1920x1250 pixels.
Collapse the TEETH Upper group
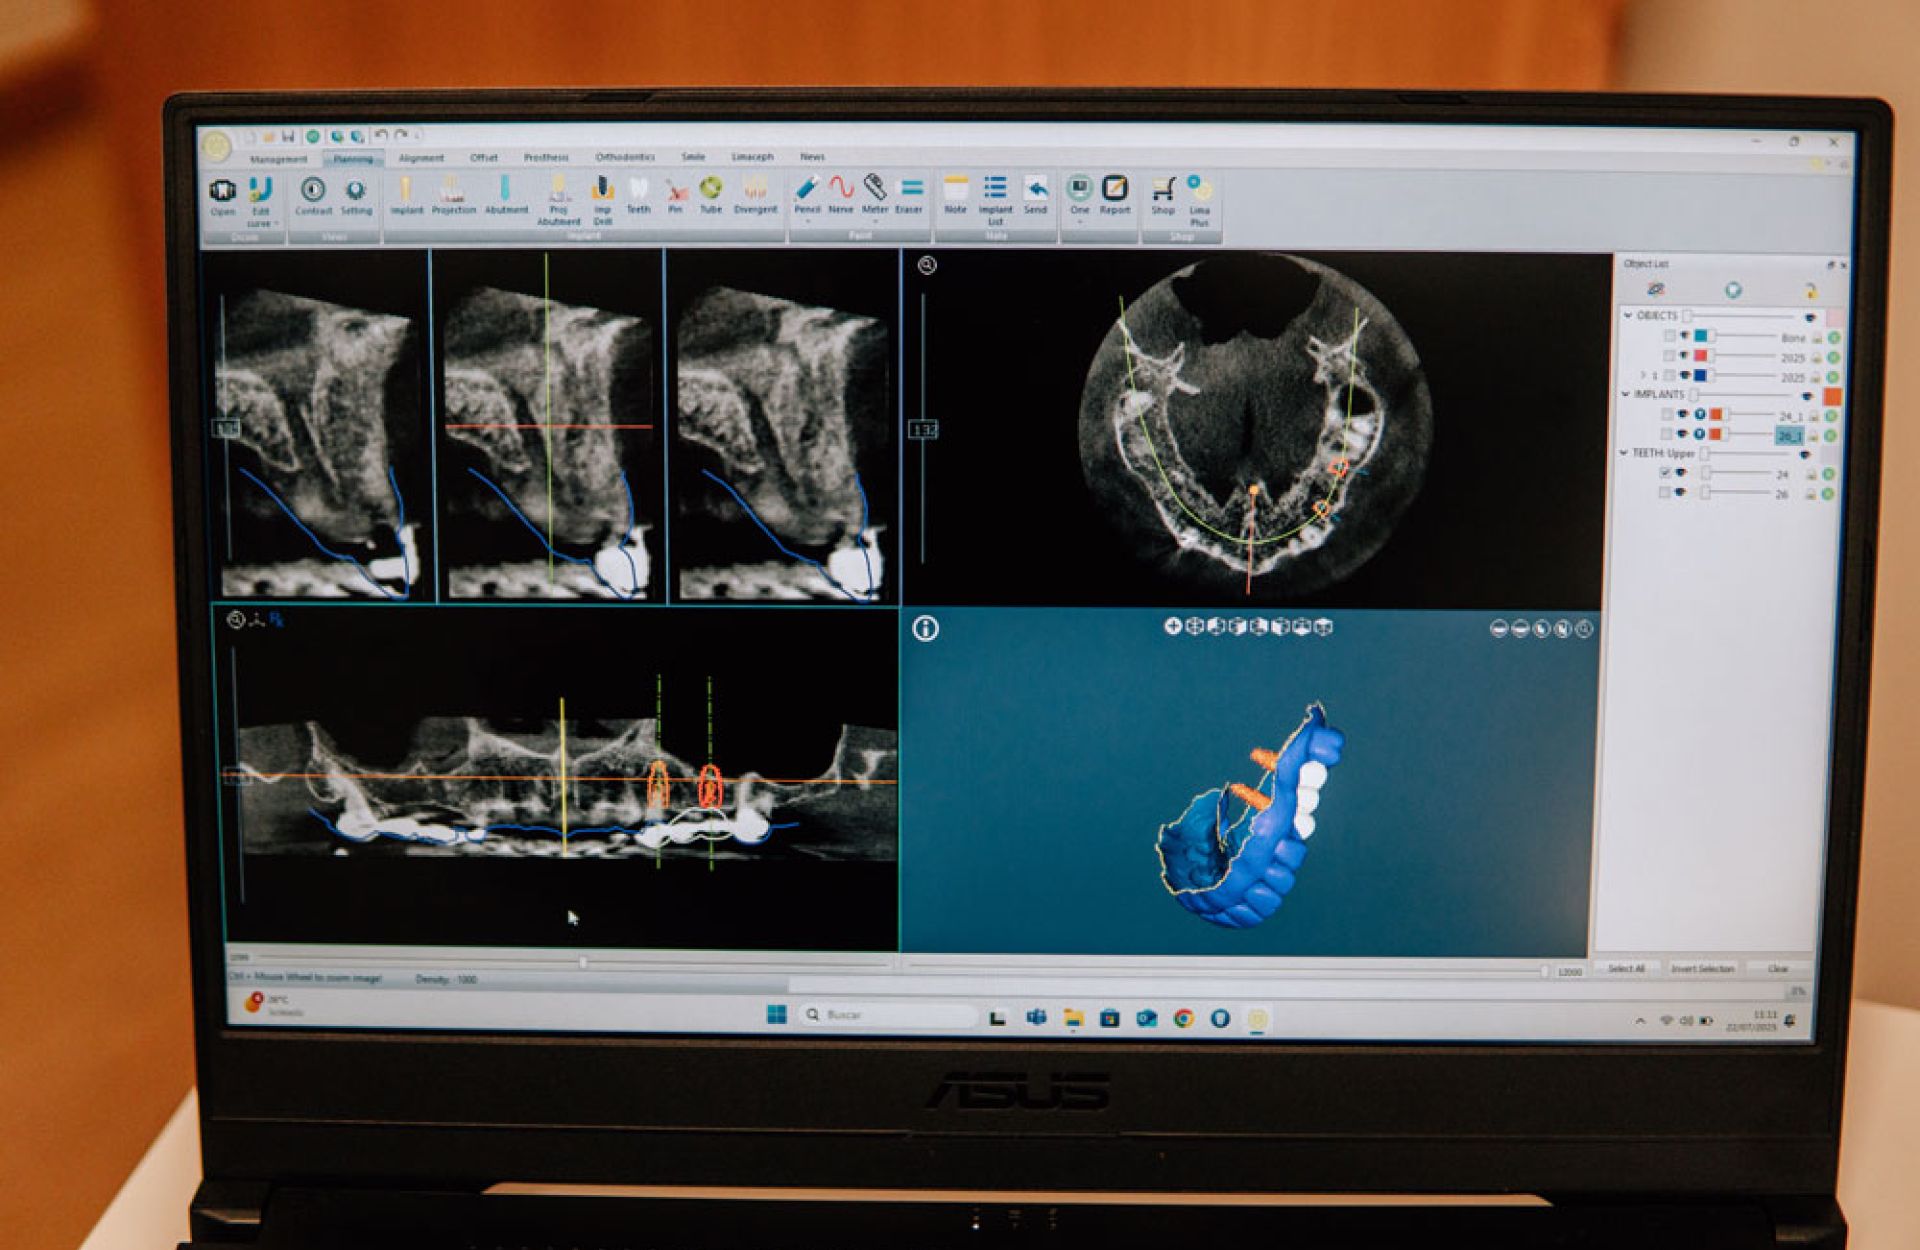coord(1624,453)
